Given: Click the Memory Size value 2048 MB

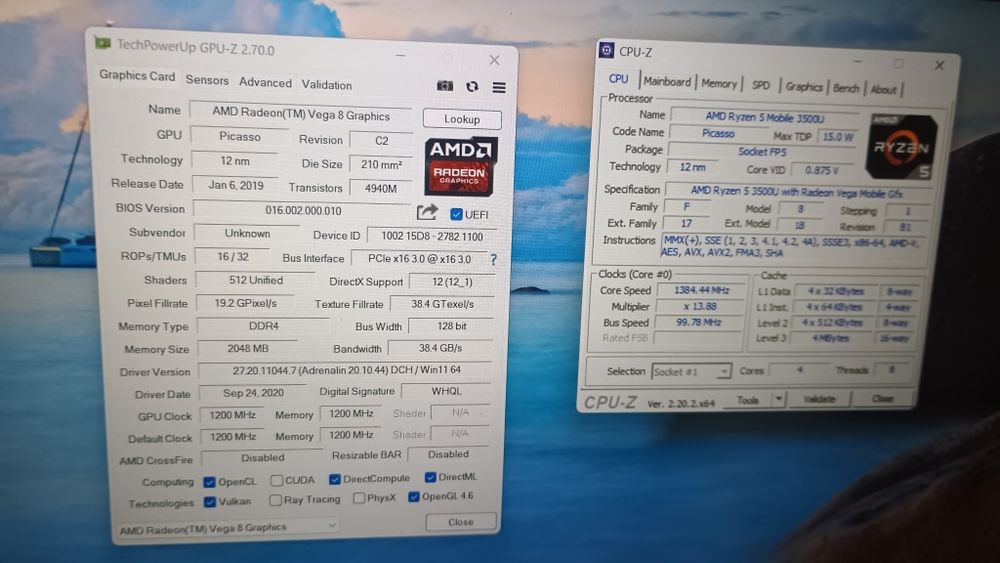Looking at the screenshot, I should click(x=247, y=349).
